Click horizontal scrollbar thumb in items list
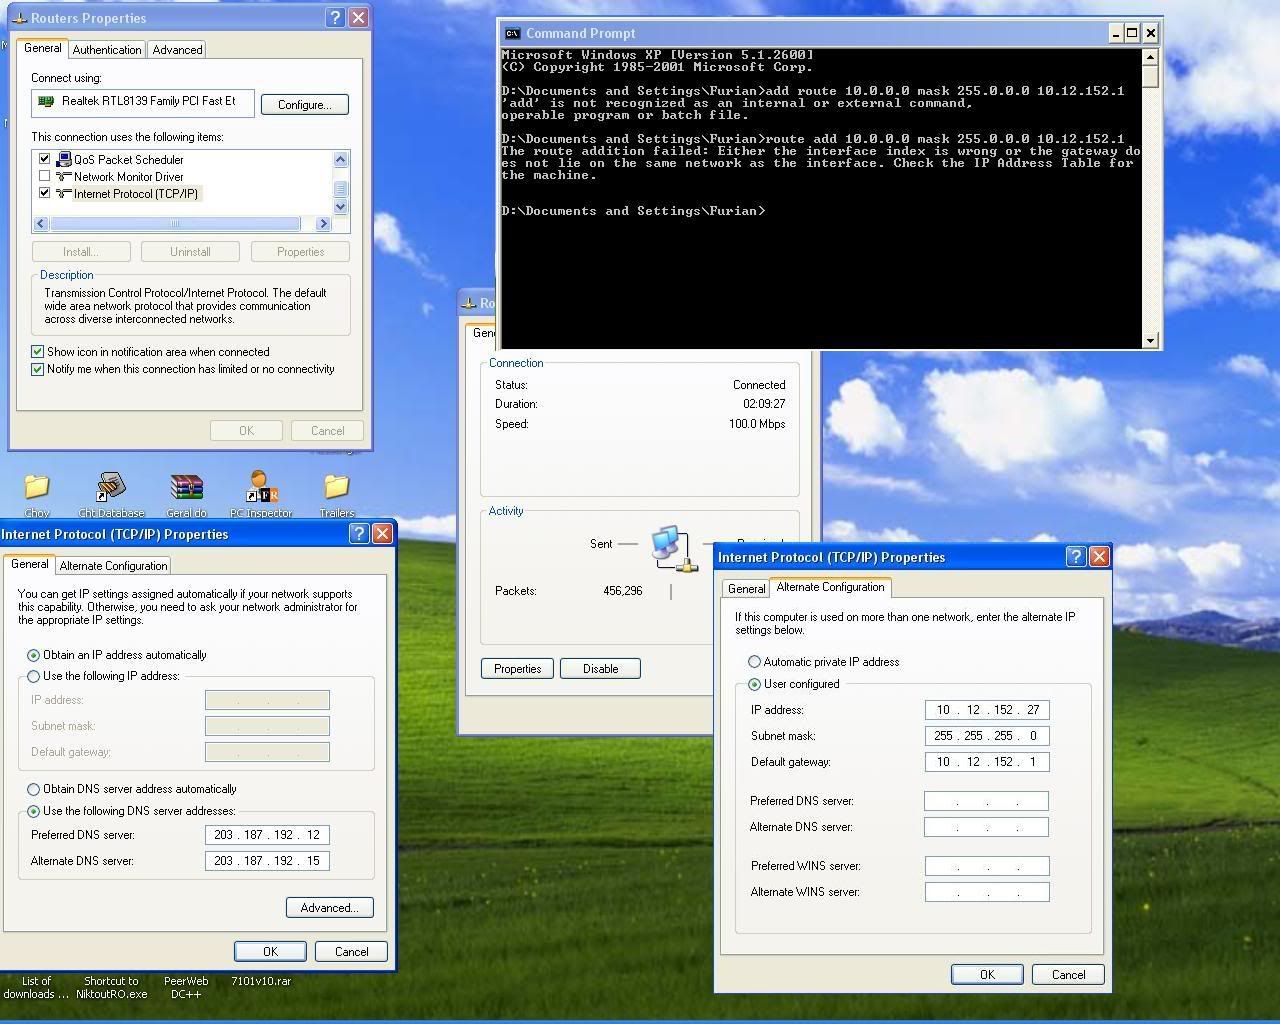This screenshot has height=1024, width=1280. (x=174, y=224)
